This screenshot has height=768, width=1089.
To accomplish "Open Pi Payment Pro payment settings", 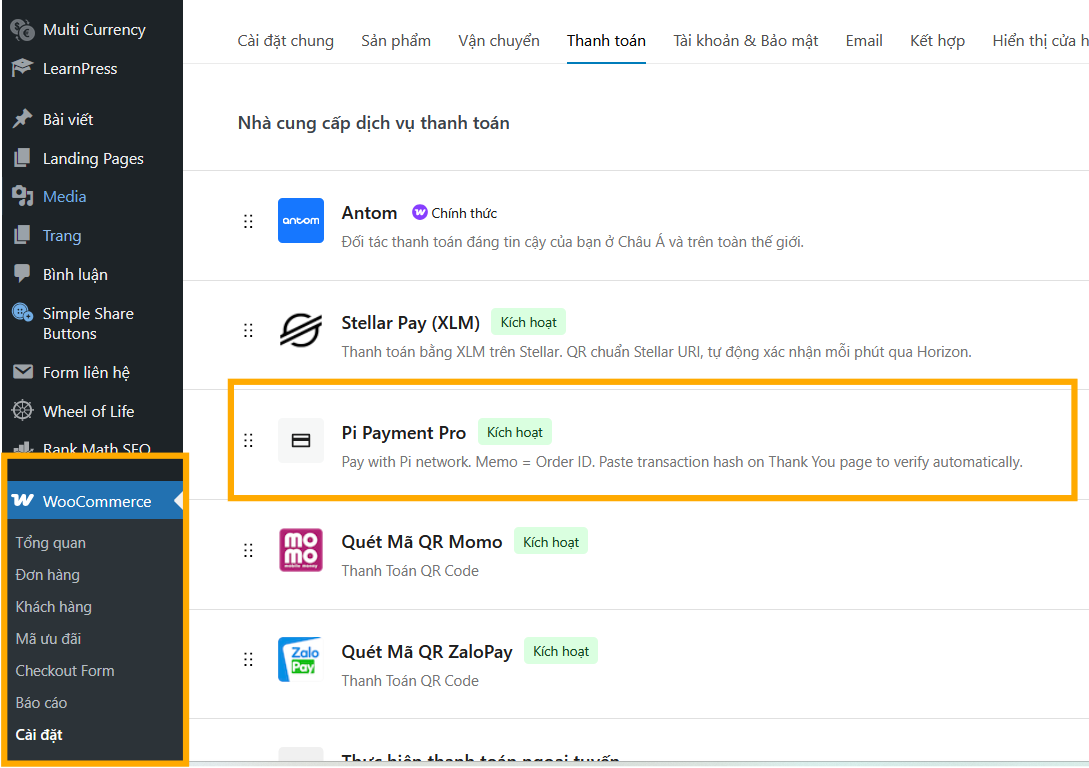I will pyautogui.click(x=404, y=433).
